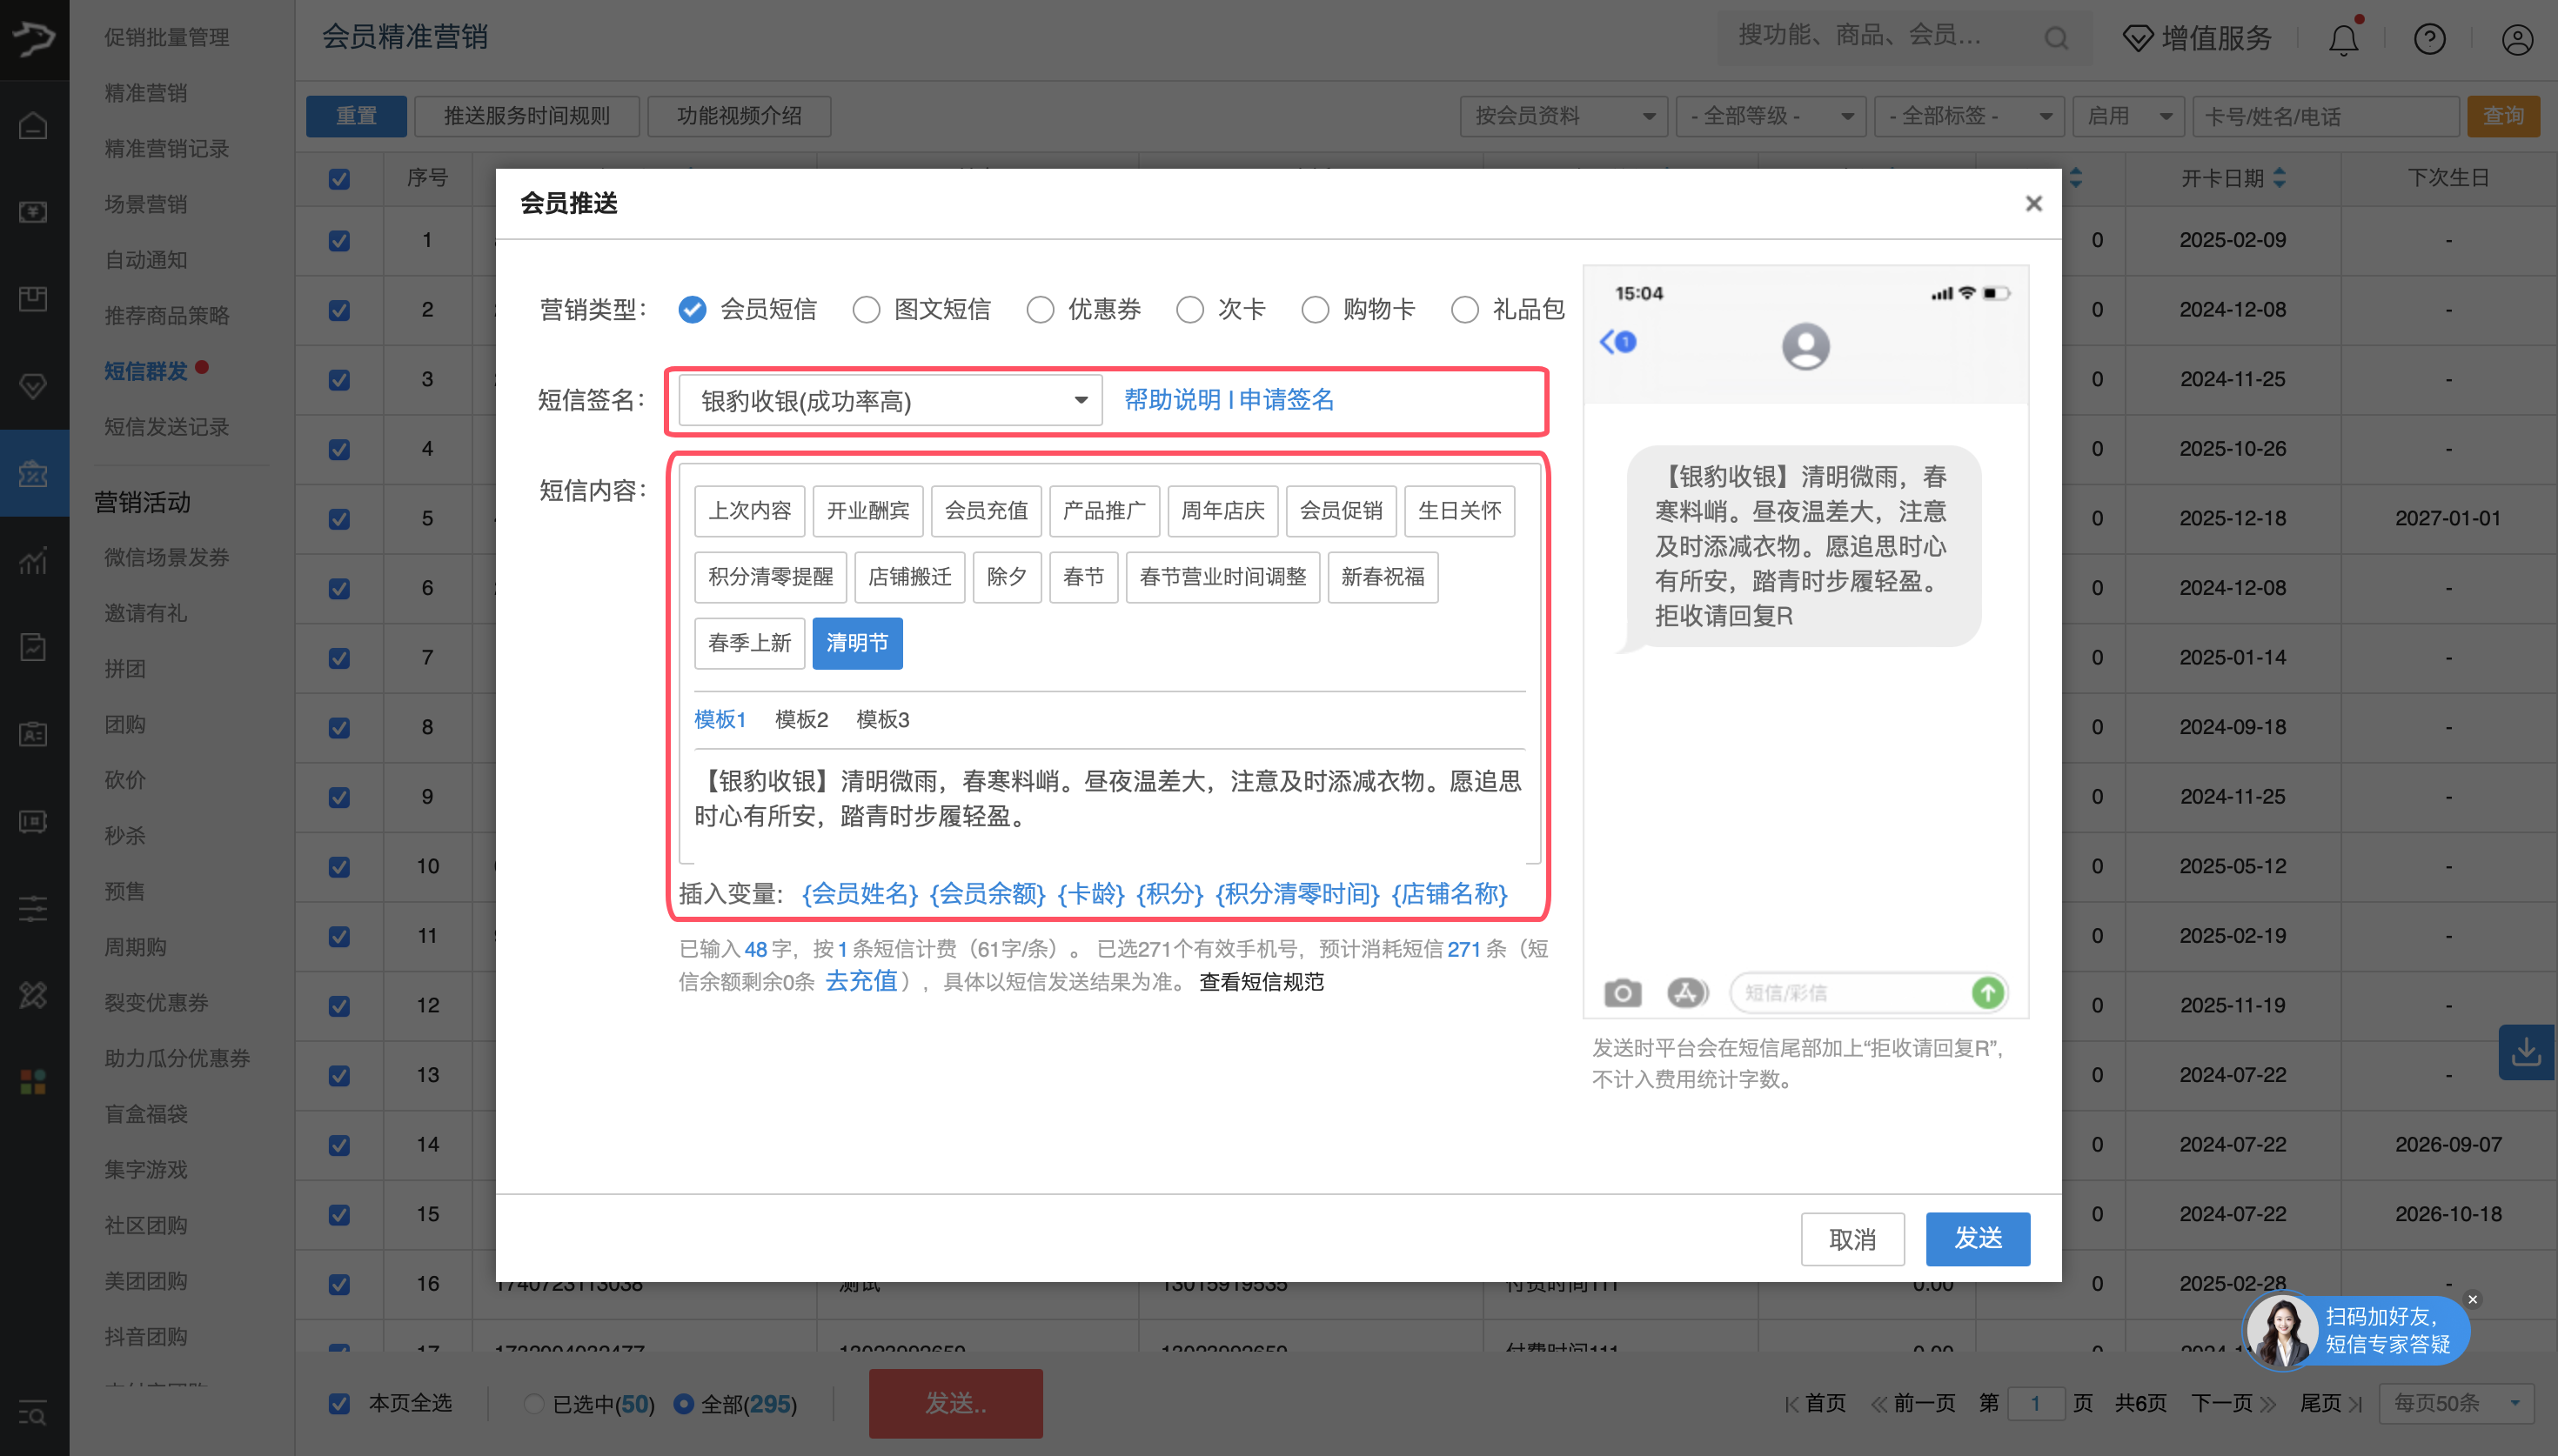Click the camera icon in phone preview
This screenshot has width=2558, height=1456.
coord(1622,992)
